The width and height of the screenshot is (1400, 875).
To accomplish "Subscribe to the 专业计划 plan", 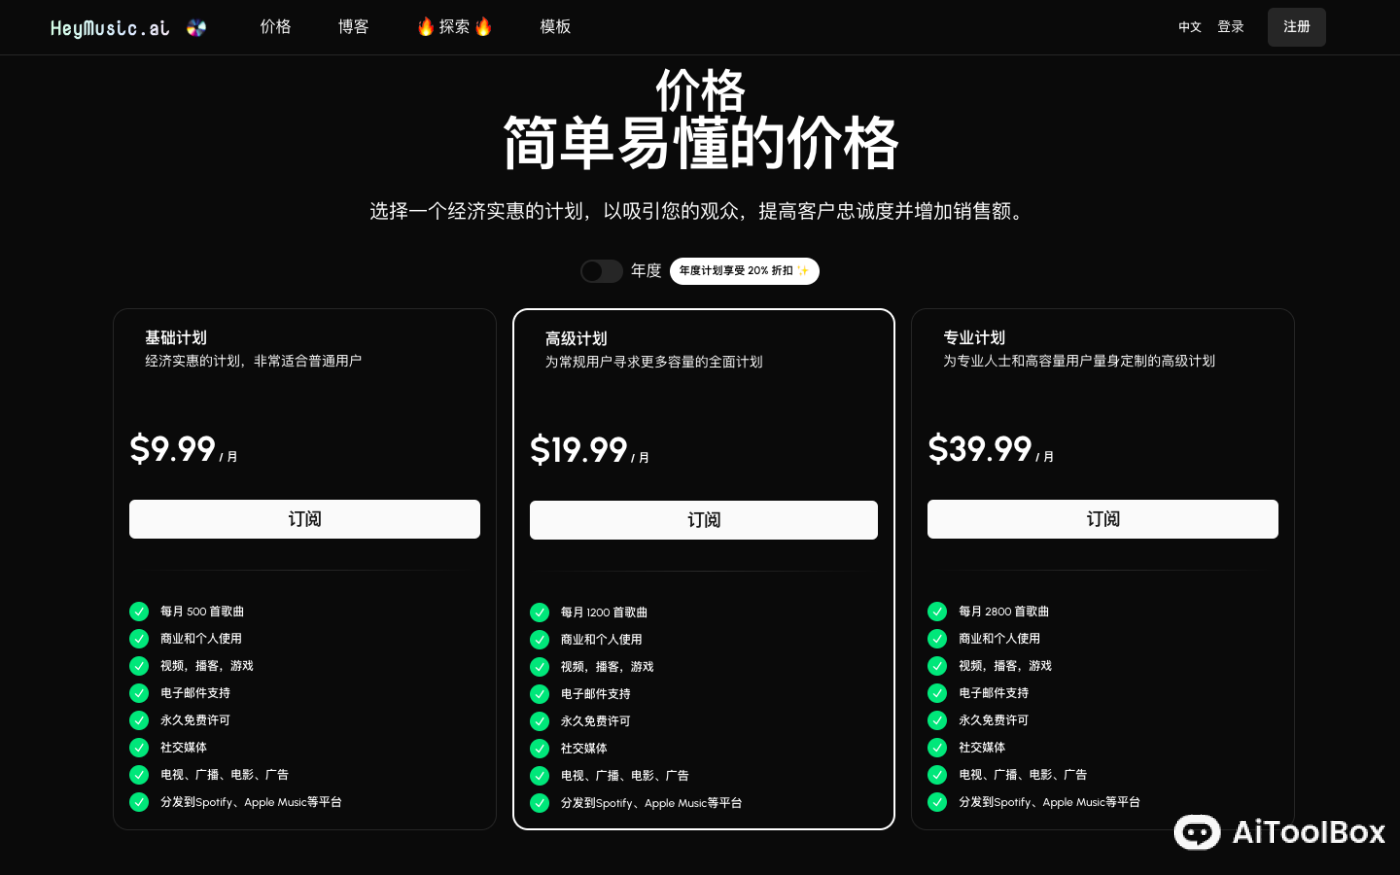I will coord(1102,518).
